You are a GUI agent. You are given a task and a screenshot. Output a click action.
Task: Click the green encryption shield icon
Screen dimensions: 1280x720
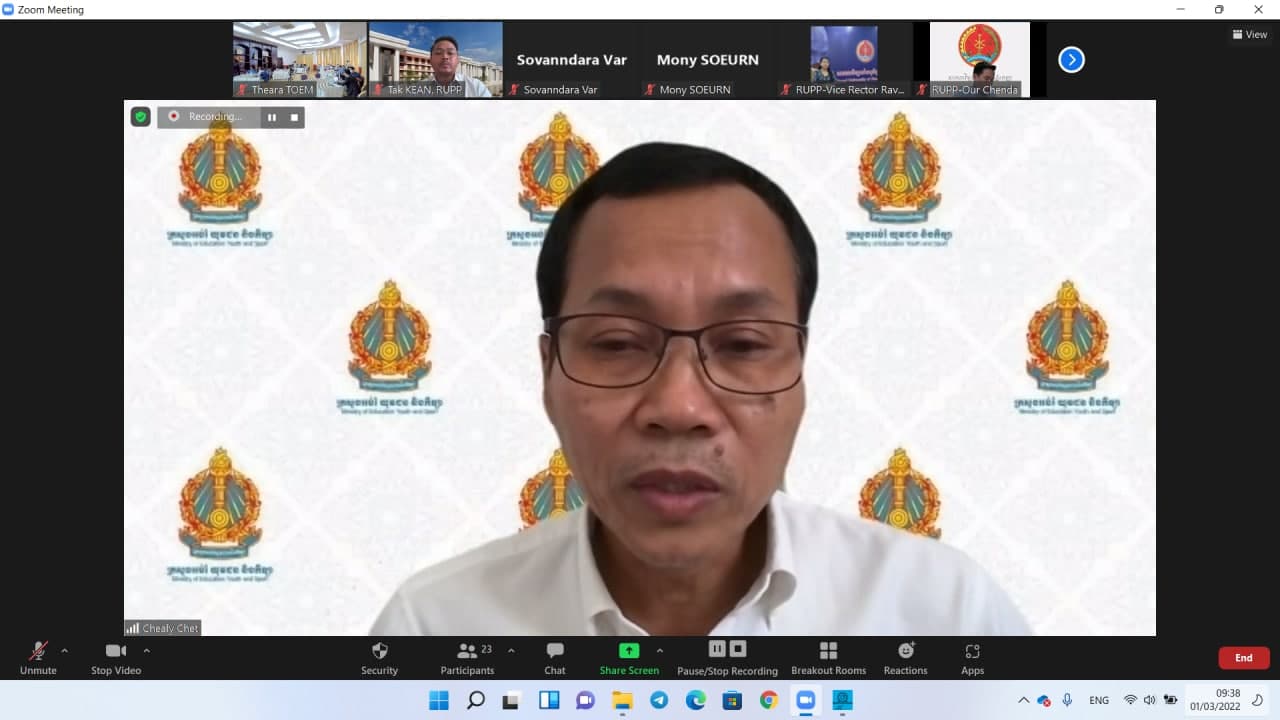point(141,117)
